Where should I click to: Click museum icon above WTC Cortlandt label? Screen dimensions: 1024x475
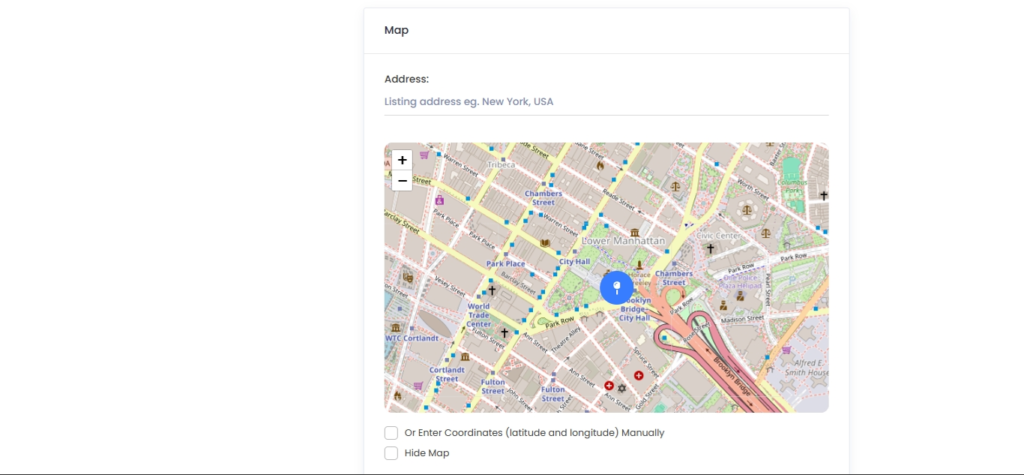click(x=395, y=327)
